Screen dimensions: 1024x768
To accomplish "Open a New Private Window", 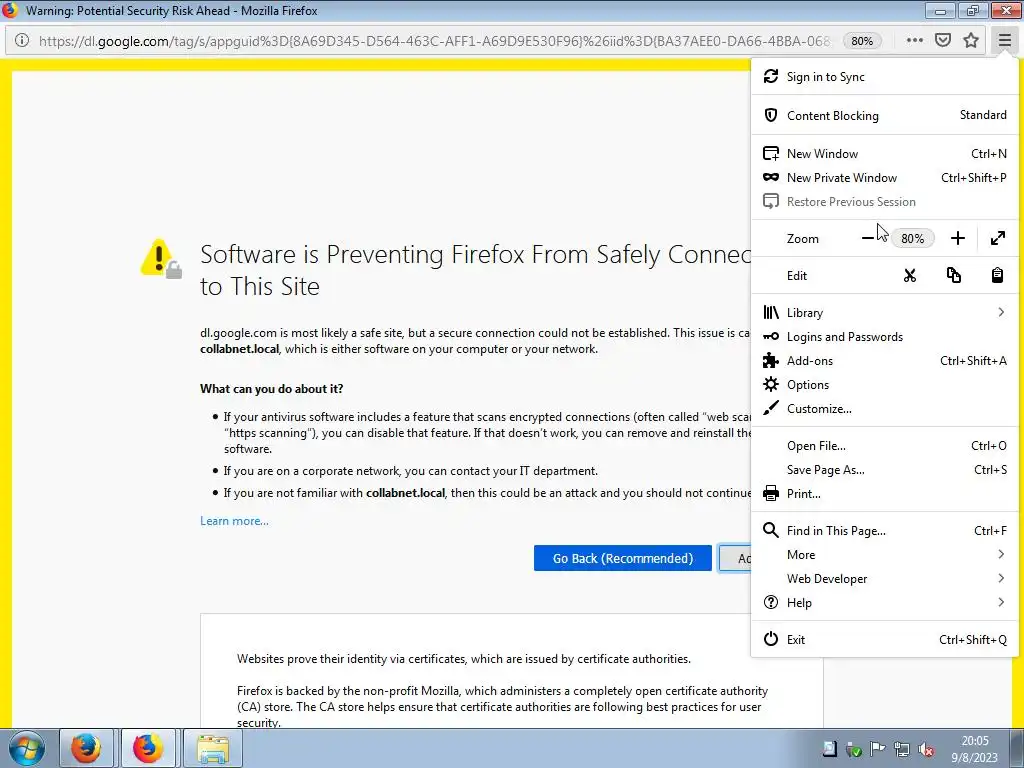I will (x=885, y=178).
